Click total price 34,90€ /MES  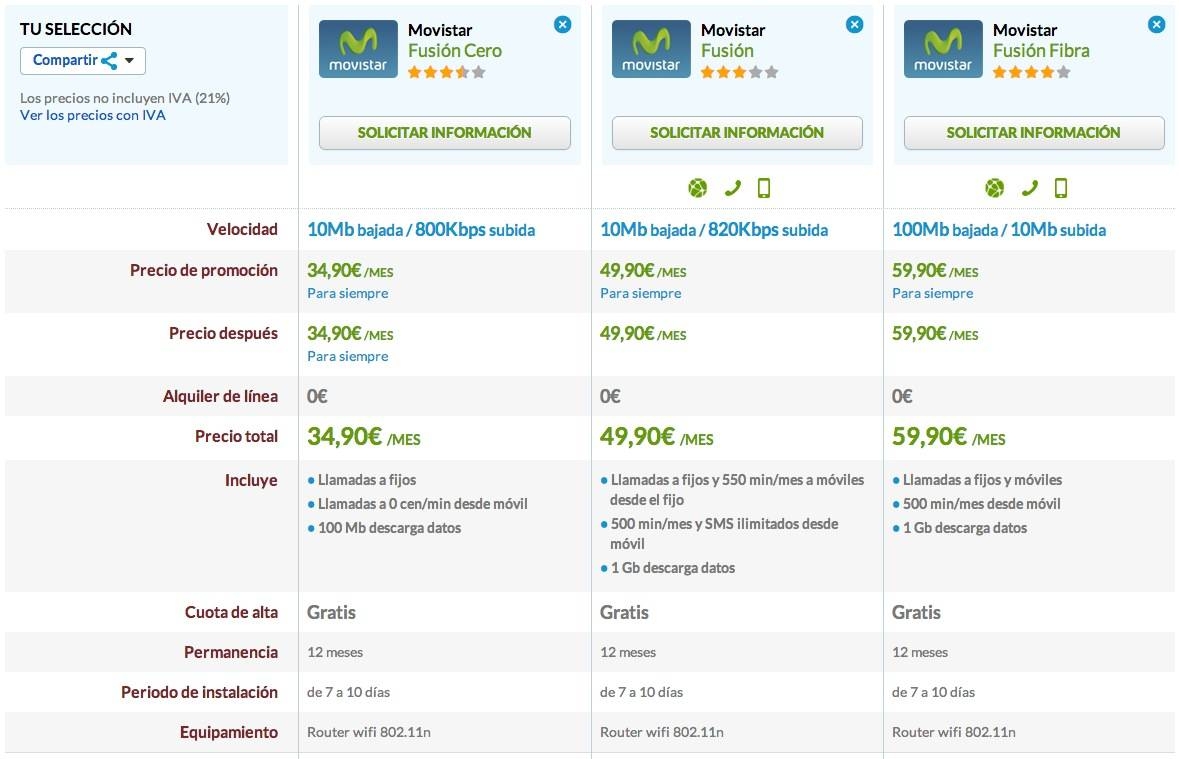coord(363,437)
